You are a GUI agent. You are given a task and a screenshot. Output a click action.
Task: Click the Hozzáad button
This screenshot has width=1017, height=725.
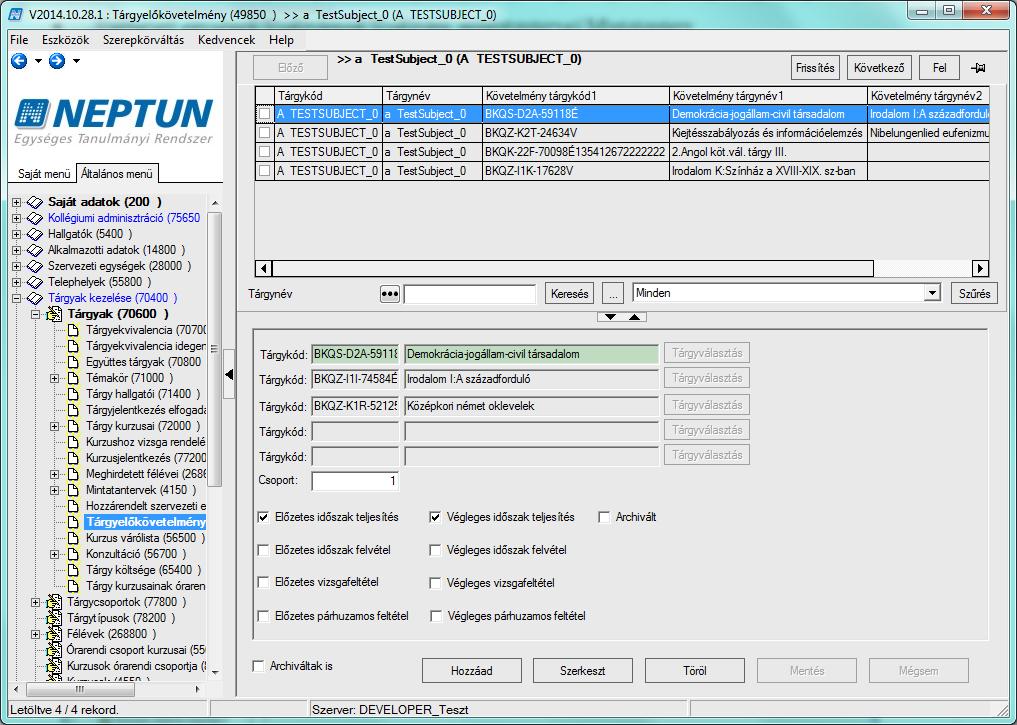[472, 671]
